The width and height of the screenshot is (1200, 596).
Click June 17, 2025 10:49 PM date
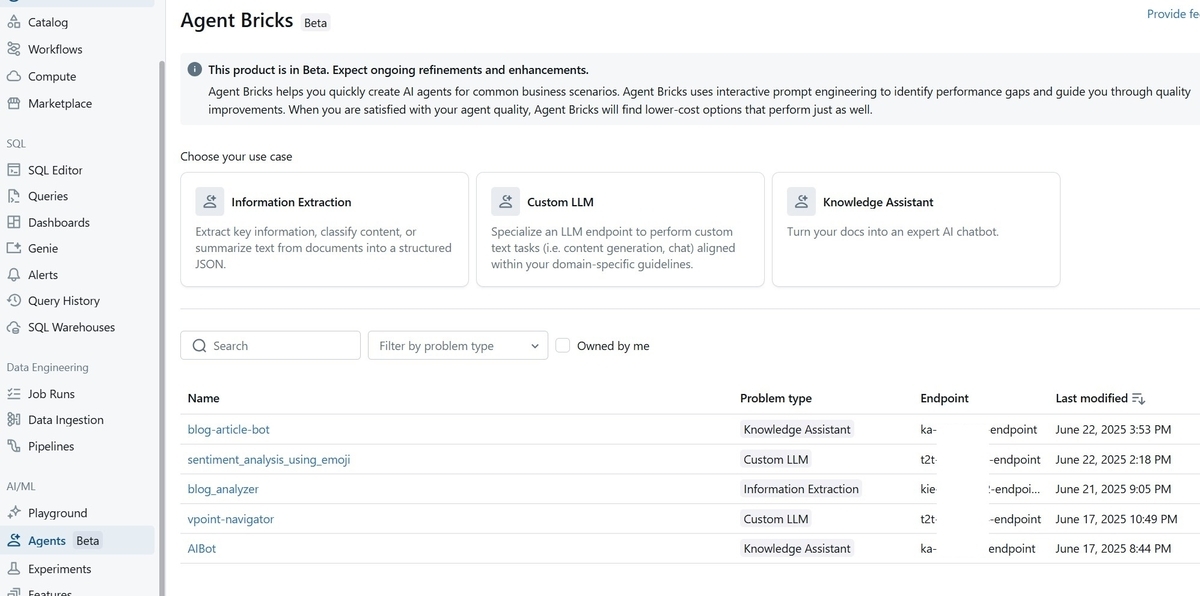[1116, 519]
